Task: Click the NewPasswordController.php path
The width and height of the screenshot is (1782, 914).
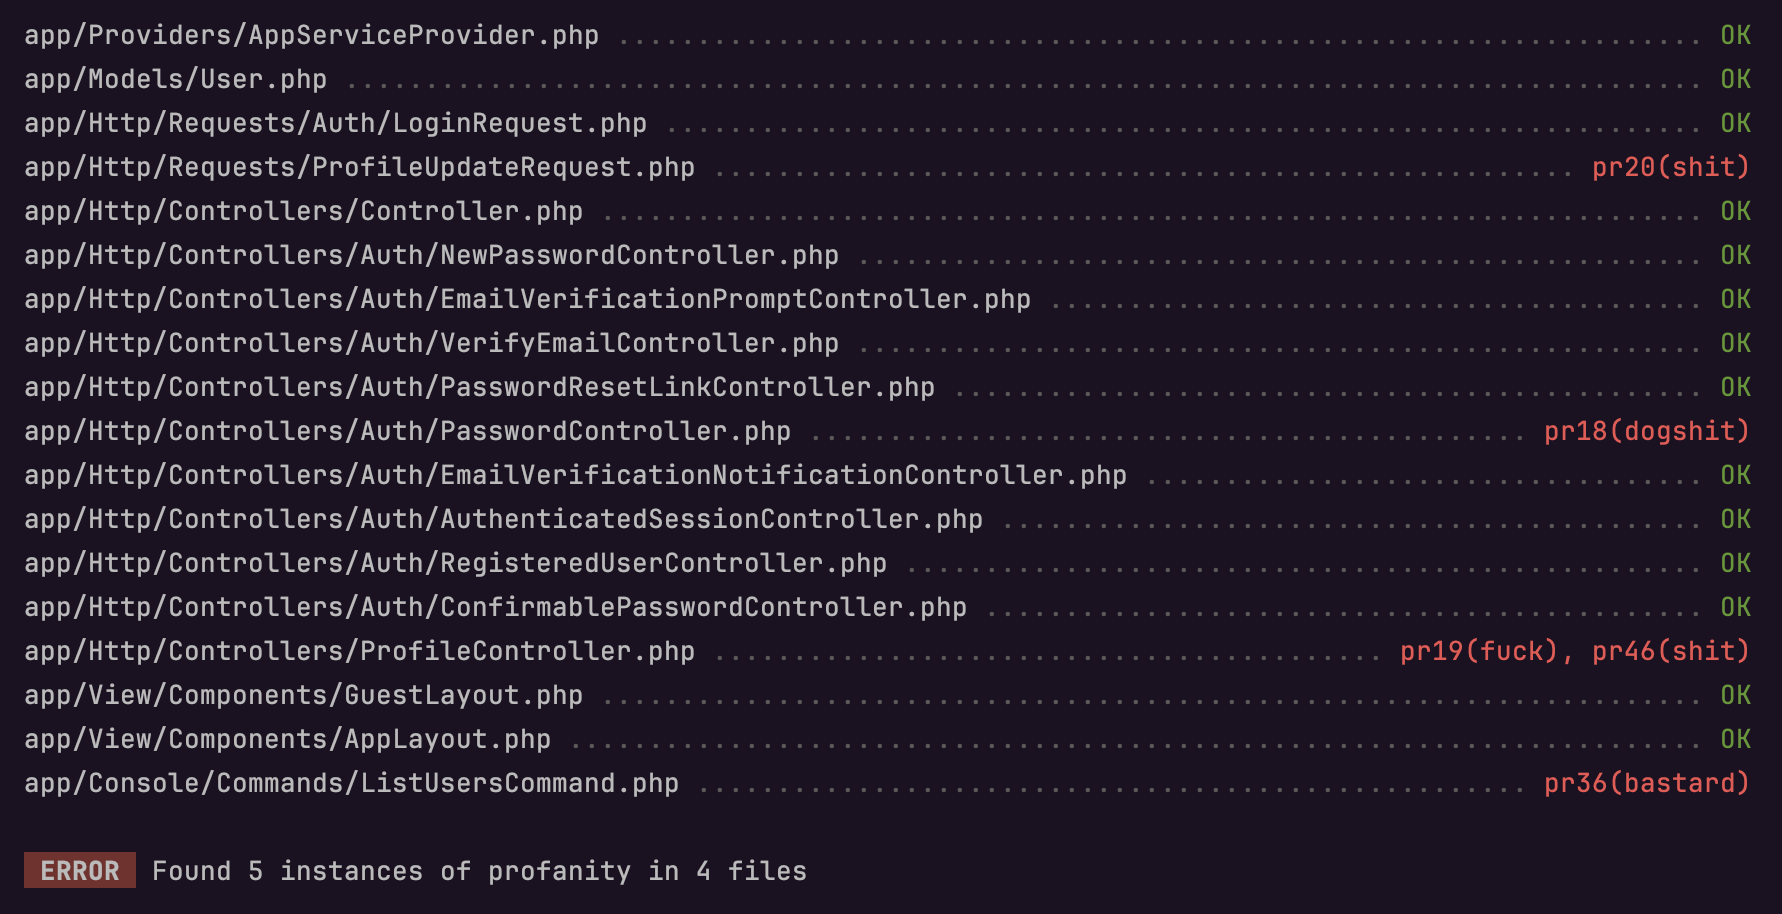Action: 431,255
